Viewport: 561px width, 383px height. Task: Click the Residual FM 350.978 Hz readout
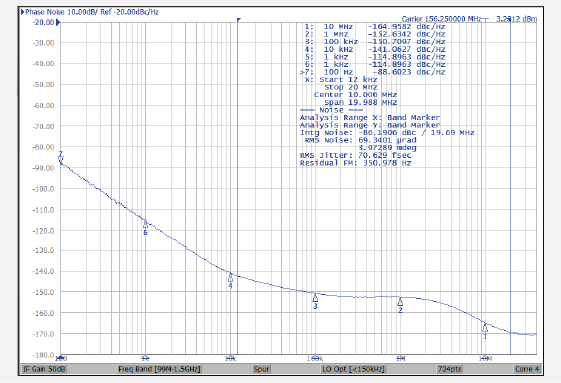pyautogui.click(x=356, y=163)
